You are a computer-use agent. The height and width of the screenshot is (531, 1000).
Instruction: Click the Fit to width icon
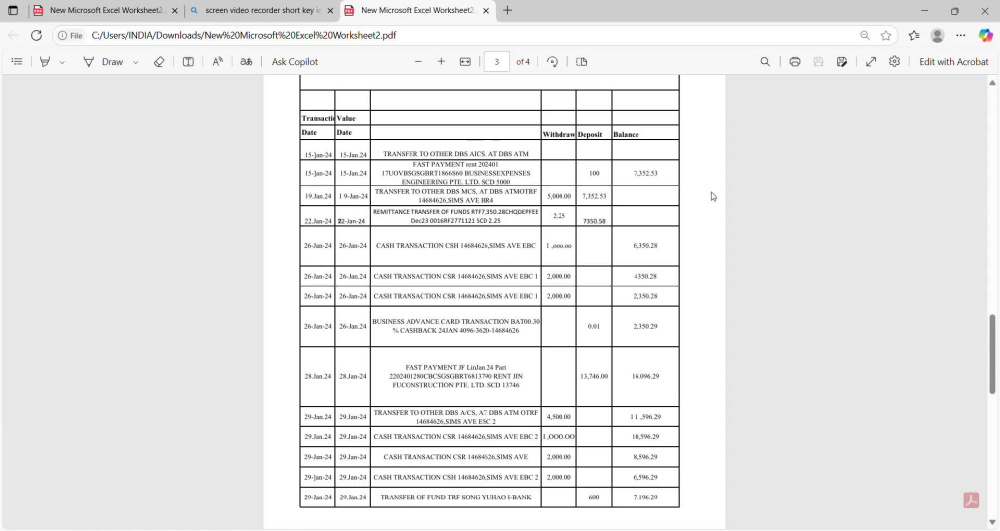(x=466, y=62)
